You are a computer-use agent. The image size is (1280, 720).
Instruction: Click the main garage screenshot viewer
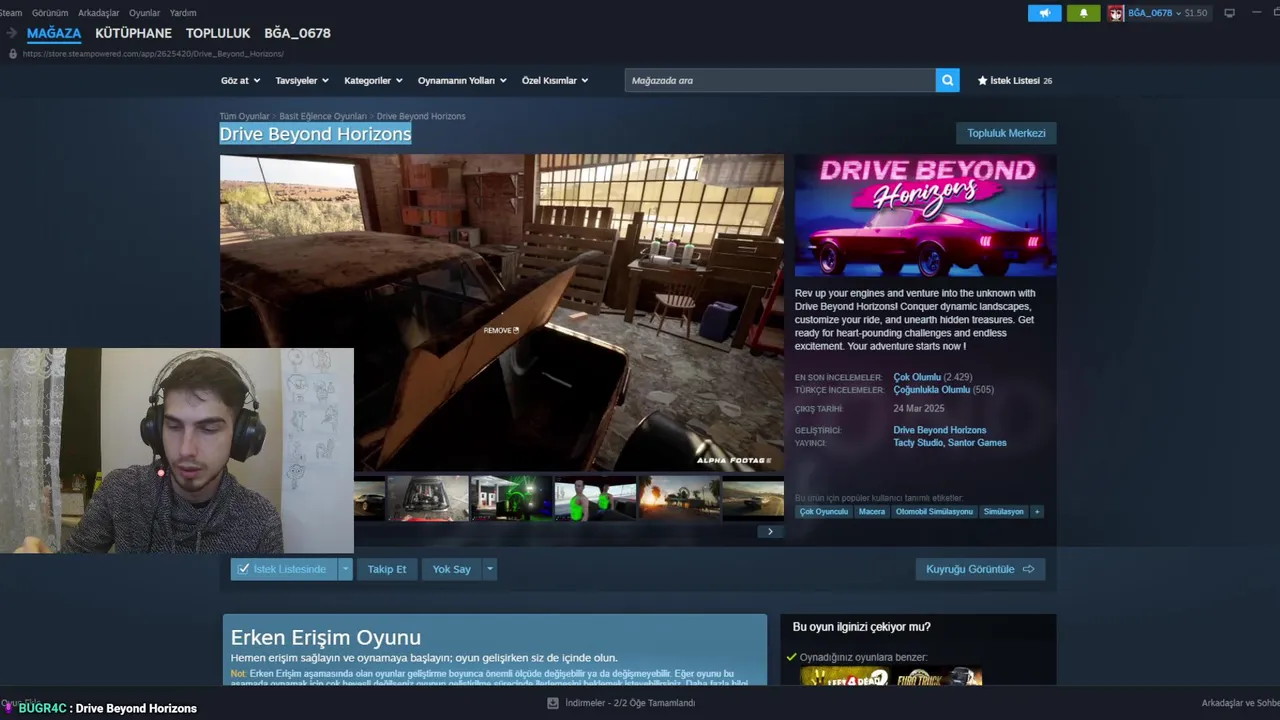tap(502, 312)
